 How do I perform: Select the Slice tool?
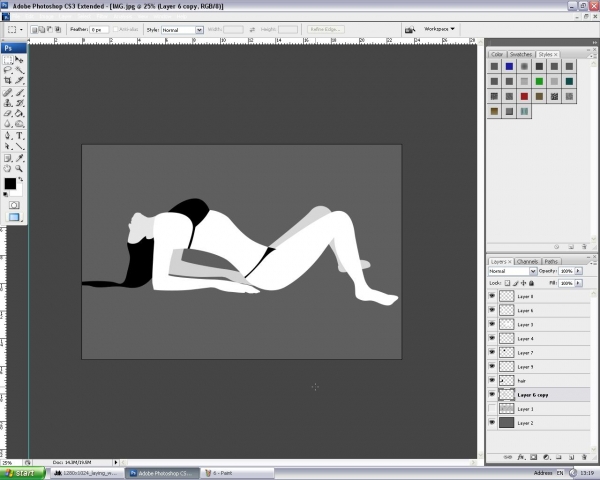coord(19,80)
